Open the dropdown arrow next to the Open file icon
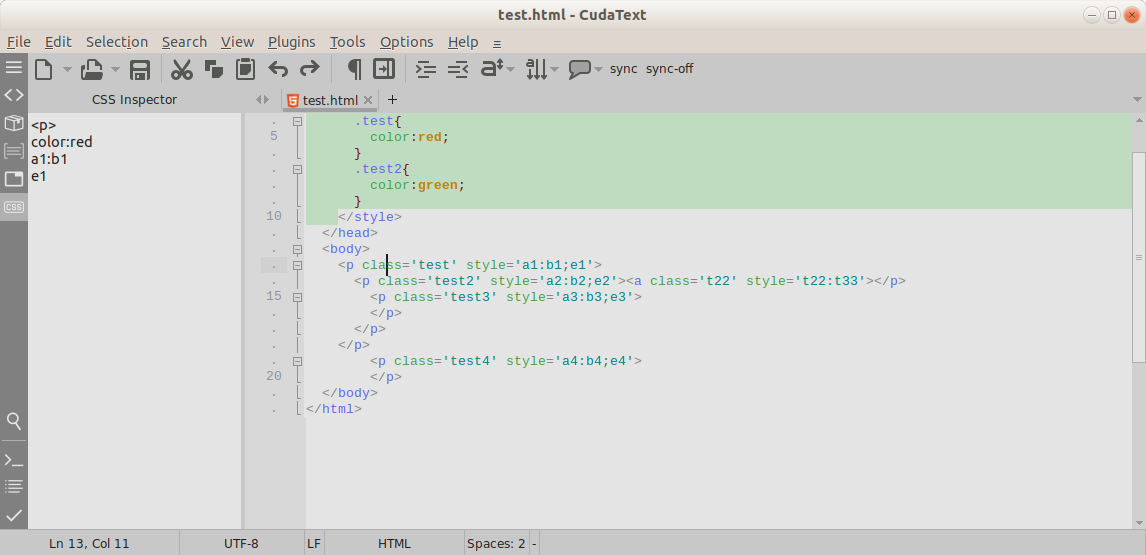 click(115, 70)
